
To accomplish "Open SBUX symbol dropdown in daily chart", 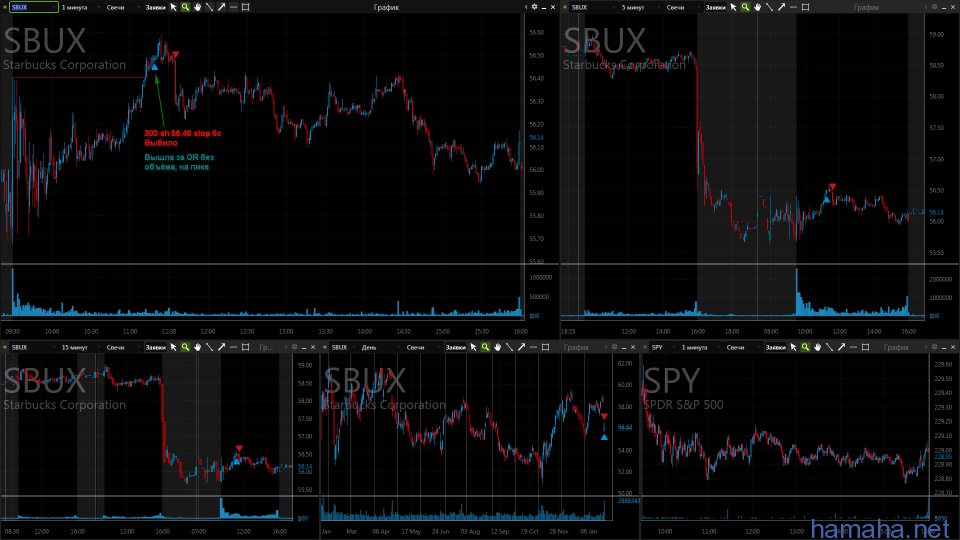I will point(342,347).
